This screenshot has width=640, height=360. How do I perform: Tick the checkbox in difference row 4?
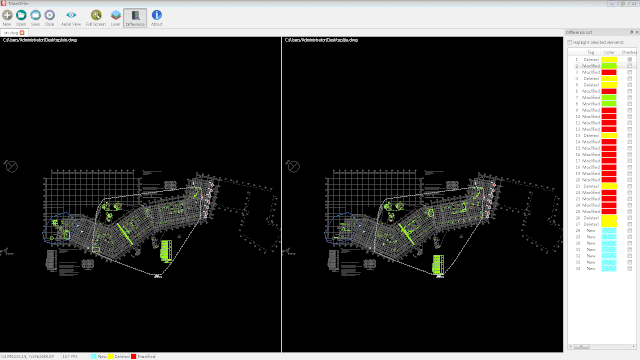630,78
